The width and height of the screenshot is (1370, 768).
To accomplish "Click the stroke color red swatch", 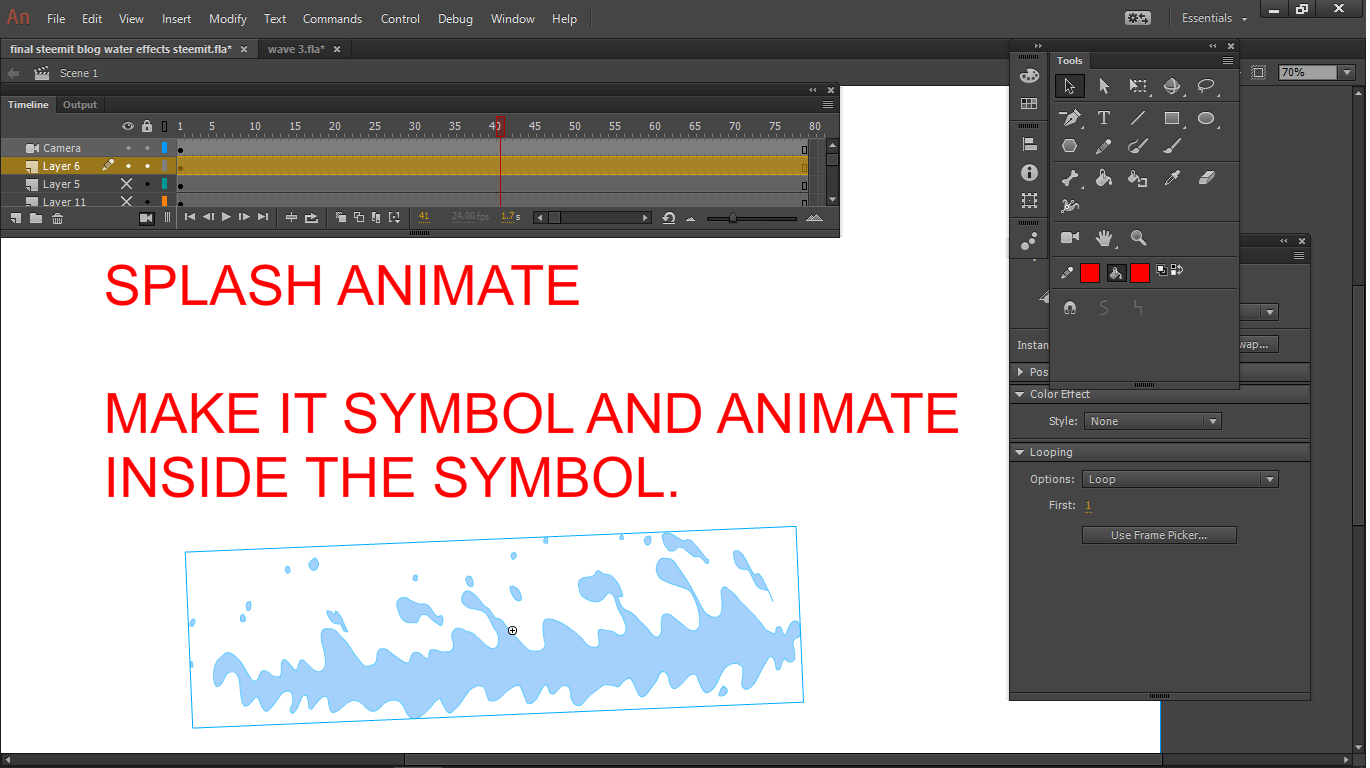I will click(x=1090, y=273).
